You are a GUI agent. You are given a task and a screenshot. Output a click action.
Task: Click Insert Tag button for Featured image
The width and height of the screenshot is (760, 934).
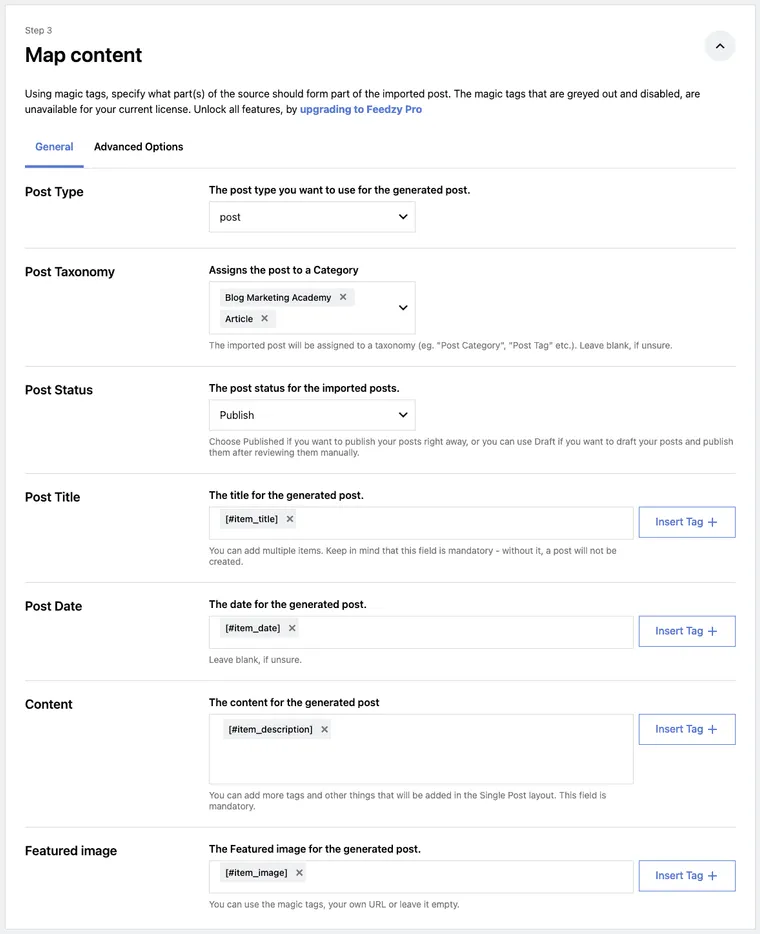click(687, 876)
